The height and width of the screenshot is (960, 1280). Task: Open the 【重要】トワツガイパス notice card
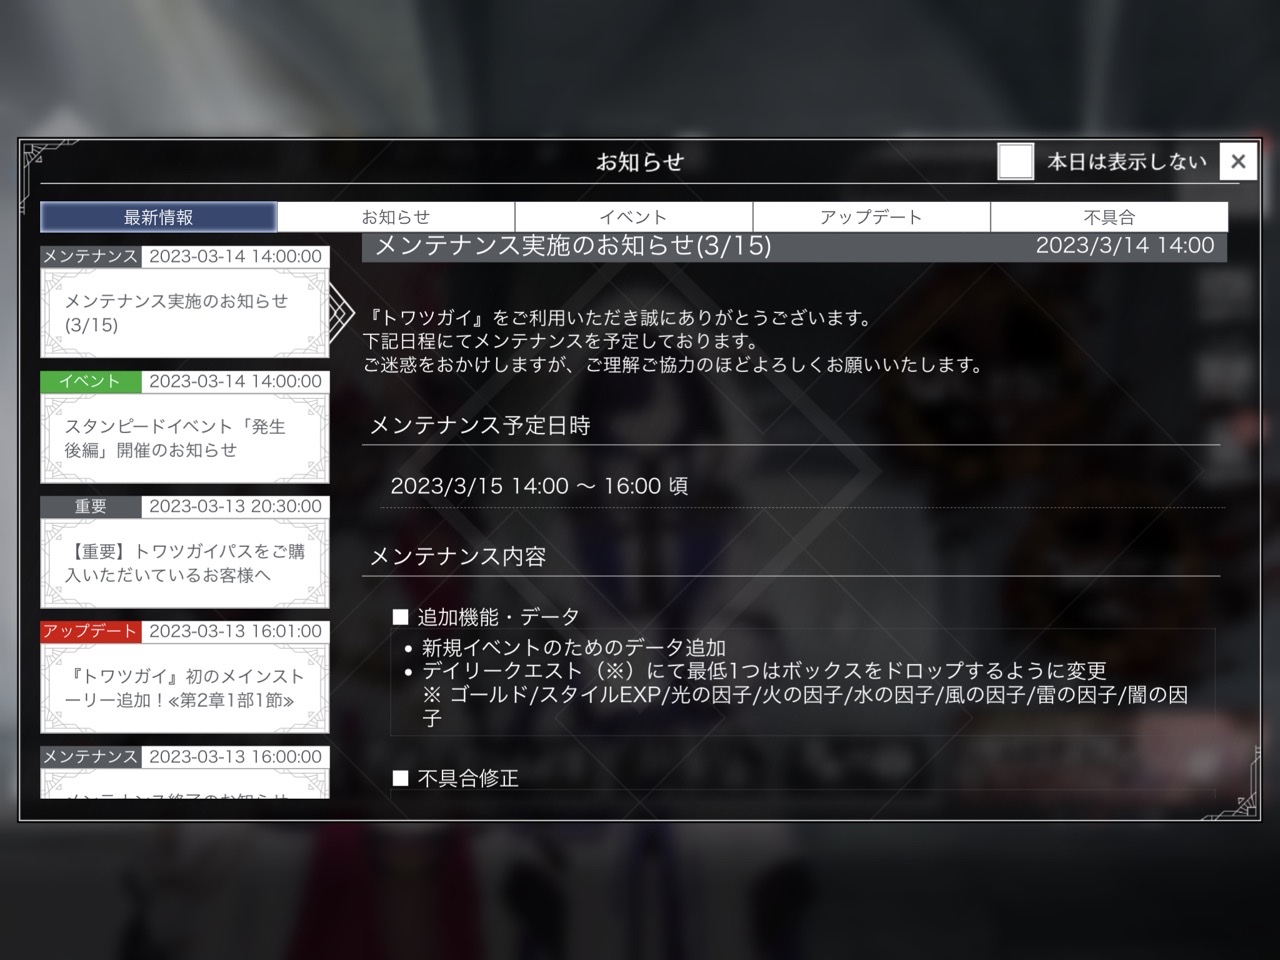click(185, 563)
